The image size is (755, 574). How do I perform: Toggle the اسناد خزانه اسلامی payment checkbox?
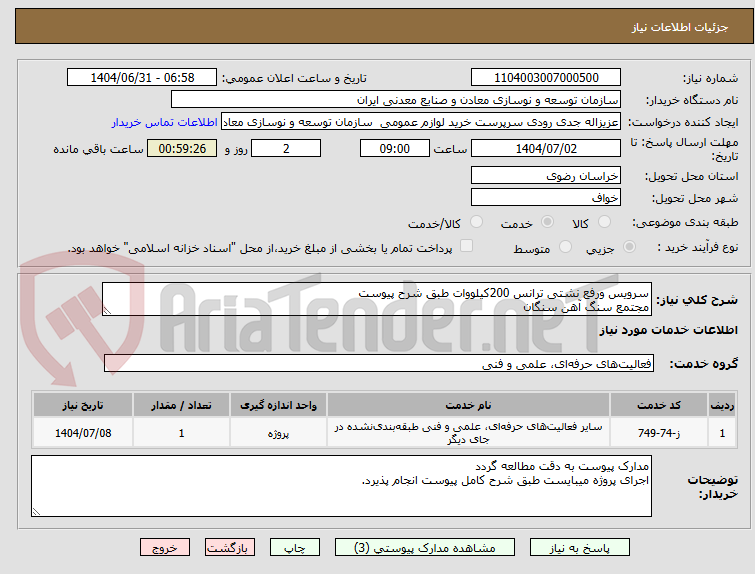(x=466, y=246)
